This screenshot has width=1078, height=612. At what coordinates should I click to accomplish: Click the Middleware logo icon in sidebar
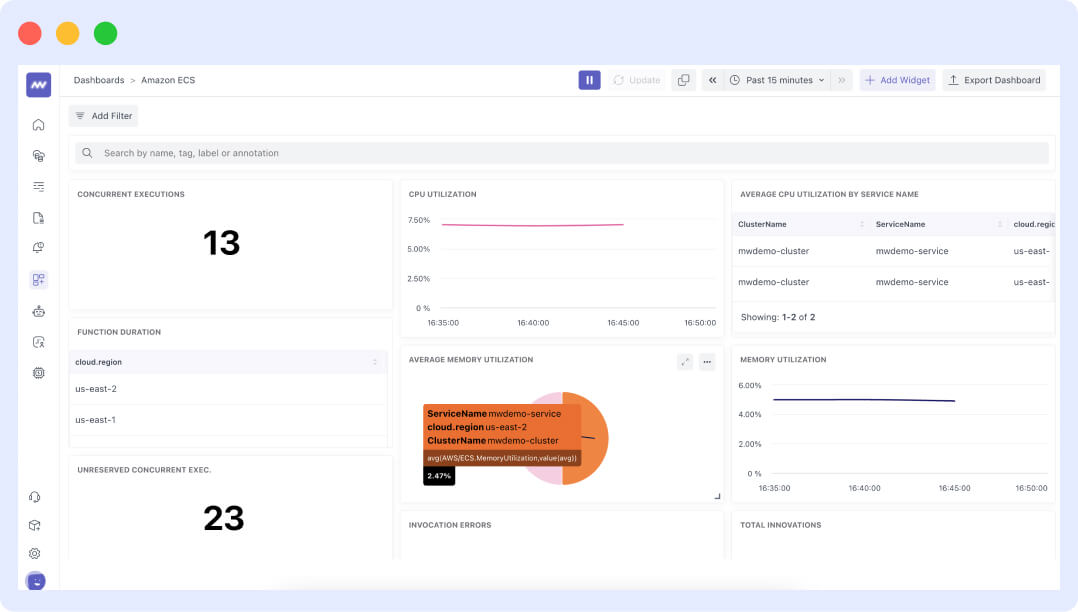(x=38, y=85)
